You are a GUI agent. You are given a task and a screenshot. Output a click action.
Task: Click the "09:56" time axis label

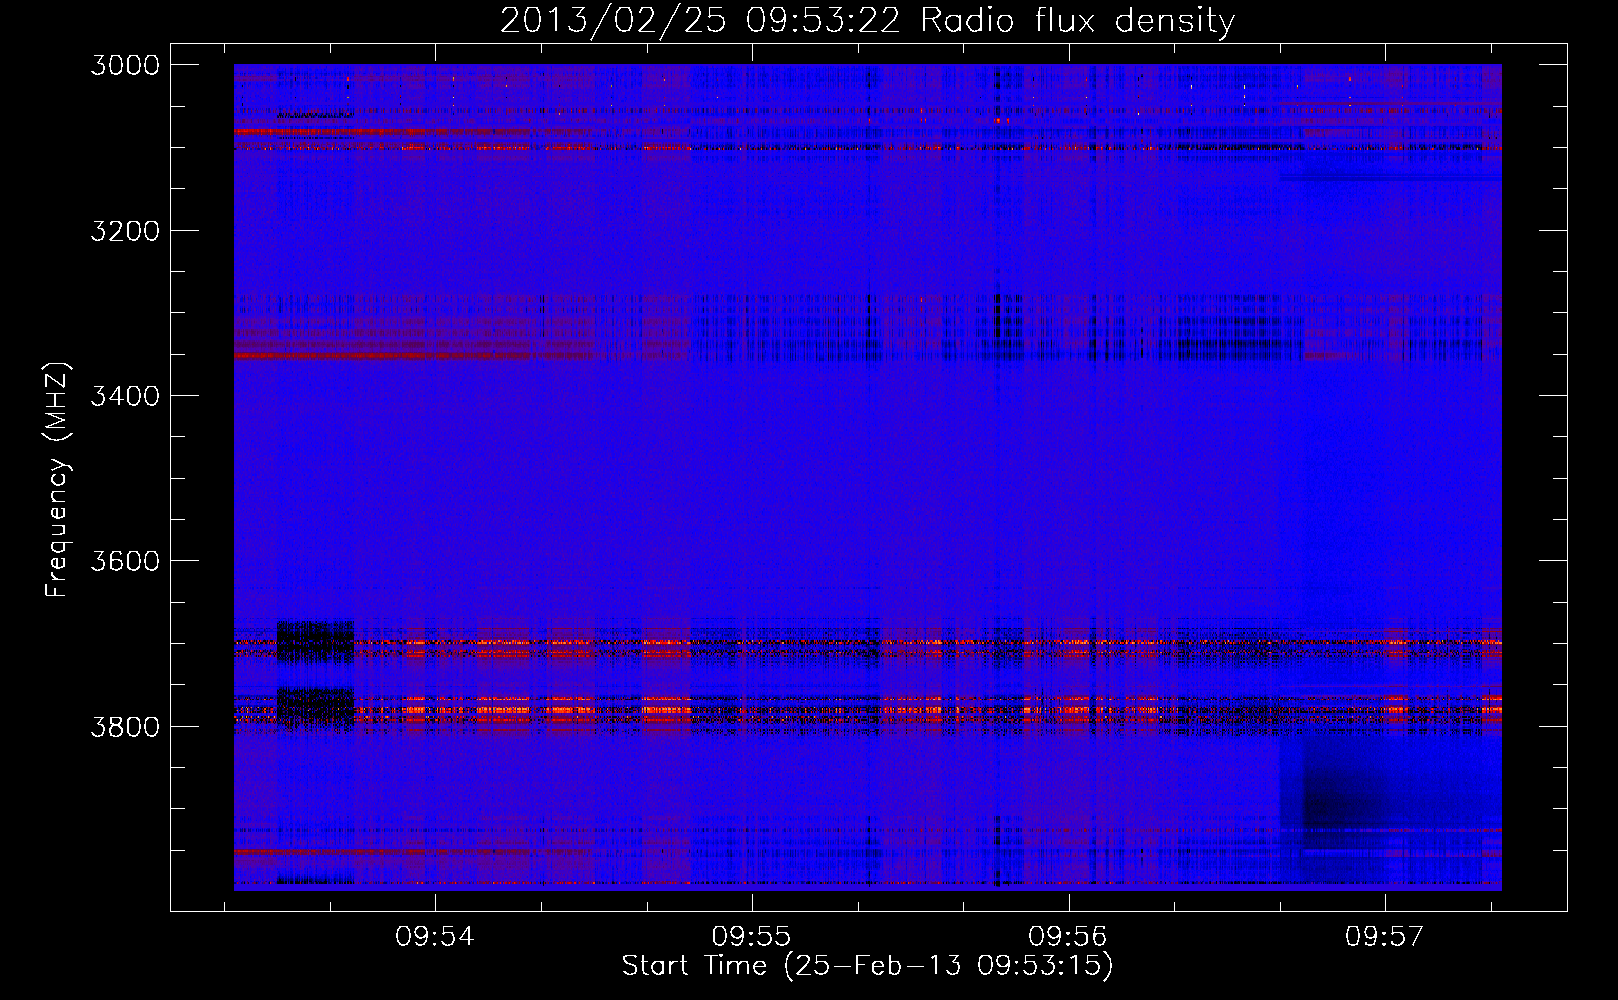pyautogui.click(x=1068, y=937)
